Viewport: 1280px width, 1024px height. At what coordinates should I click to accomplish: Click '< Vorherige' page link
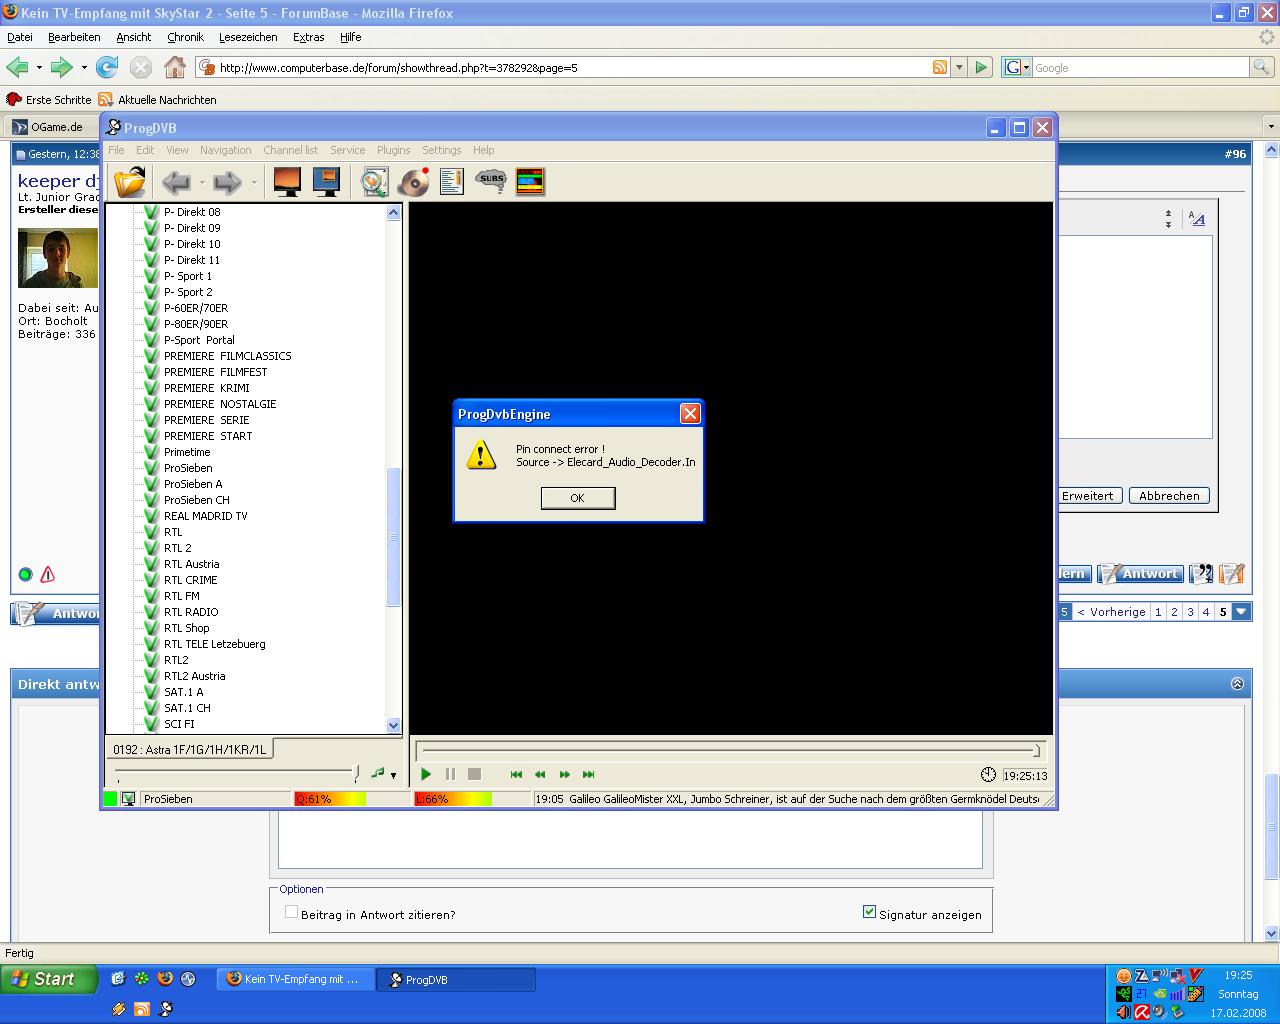[x=1111, y=612]
